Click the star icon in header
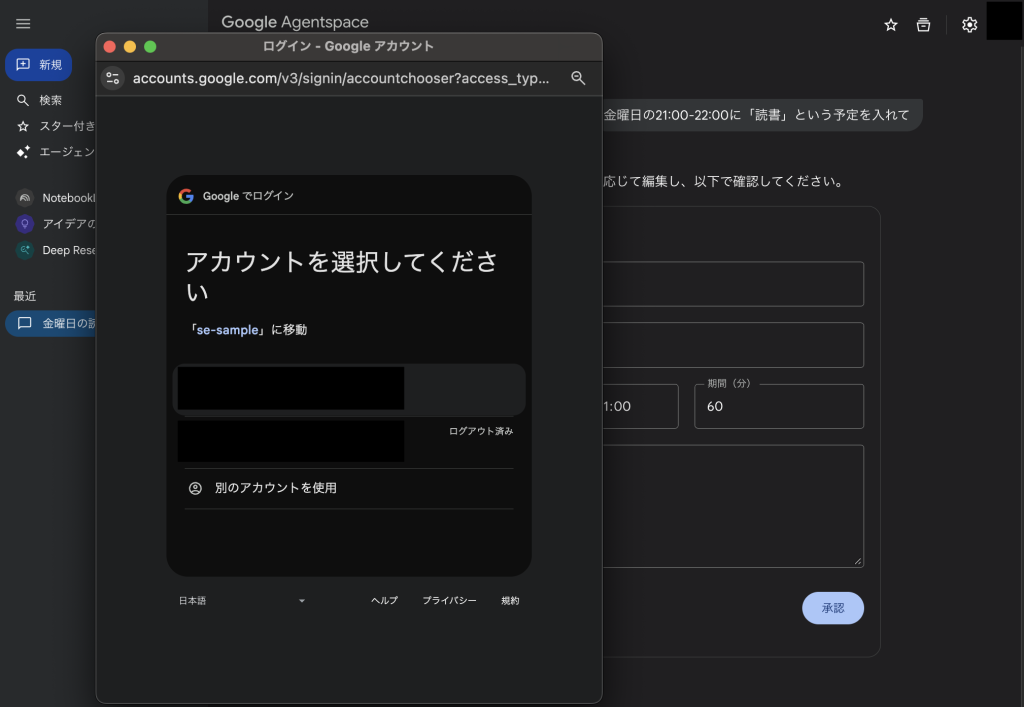Viewport: 1024px width, 707px height. point(891,25)
